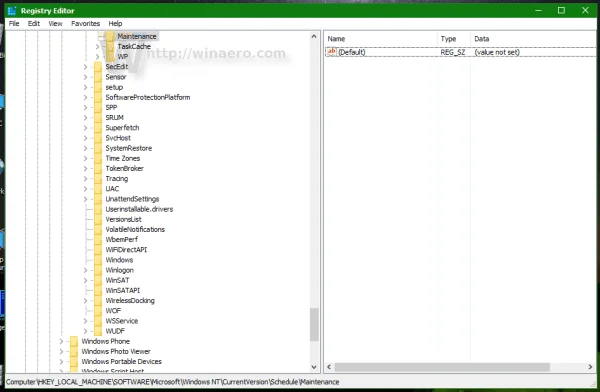The height and width of the screenshot is (392, 600).
Task: Open the Help menu
Action: [115, 24]
